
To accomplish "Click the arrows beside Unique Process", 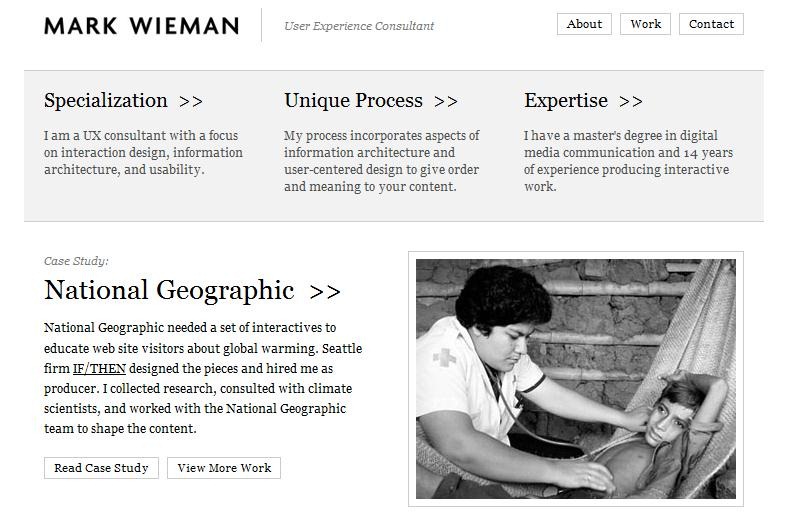I will pos(446,101).
